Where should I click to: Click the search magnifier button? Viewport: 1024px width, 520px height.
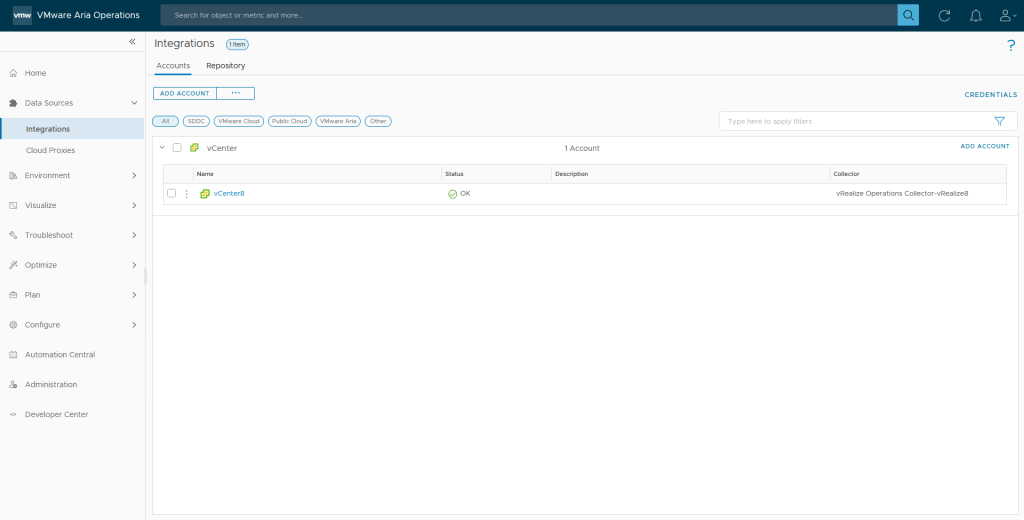click(908, 15)
